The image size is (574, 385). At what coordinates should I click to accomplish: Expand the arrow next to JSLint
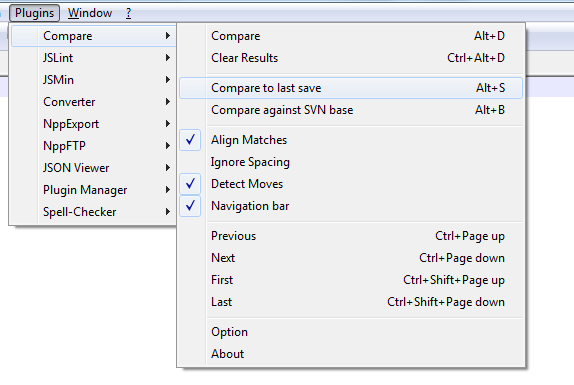point(168,57)
